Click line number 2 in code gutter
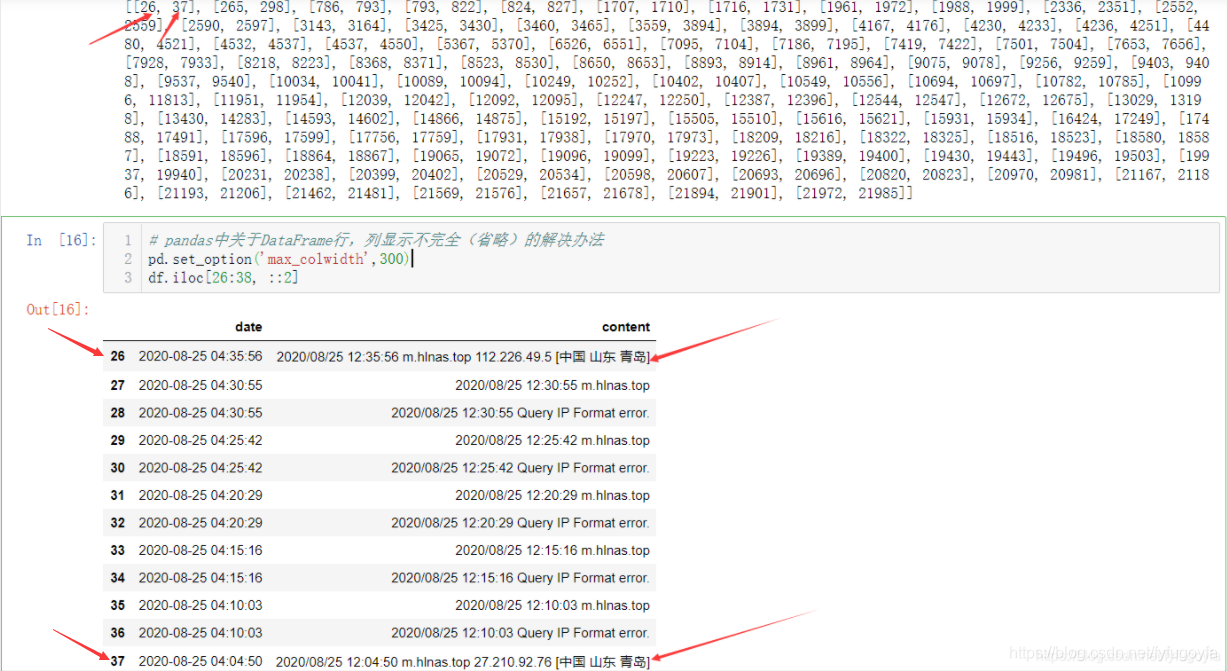1227x671 pixels. click(127, 259)
